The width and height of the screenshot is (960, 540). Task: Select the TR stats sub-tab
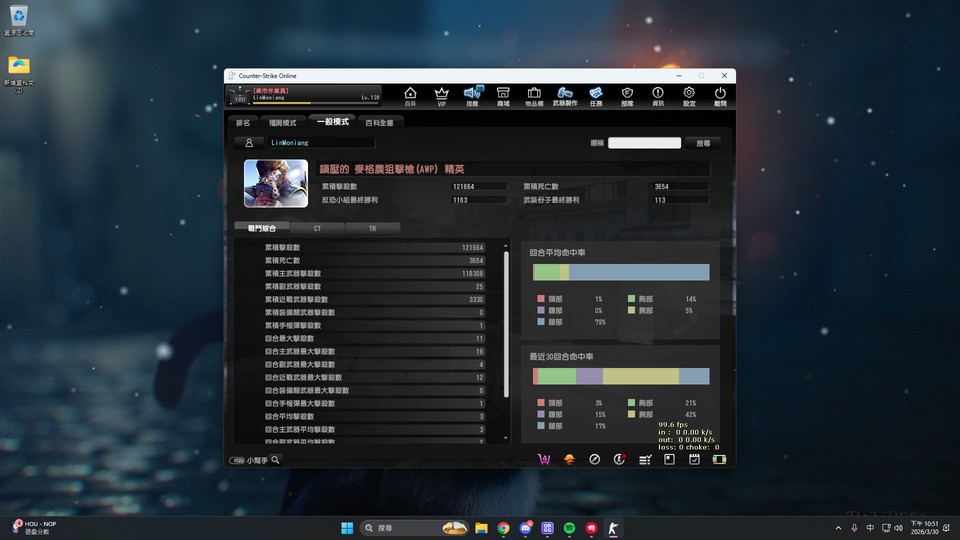(372, 228)
